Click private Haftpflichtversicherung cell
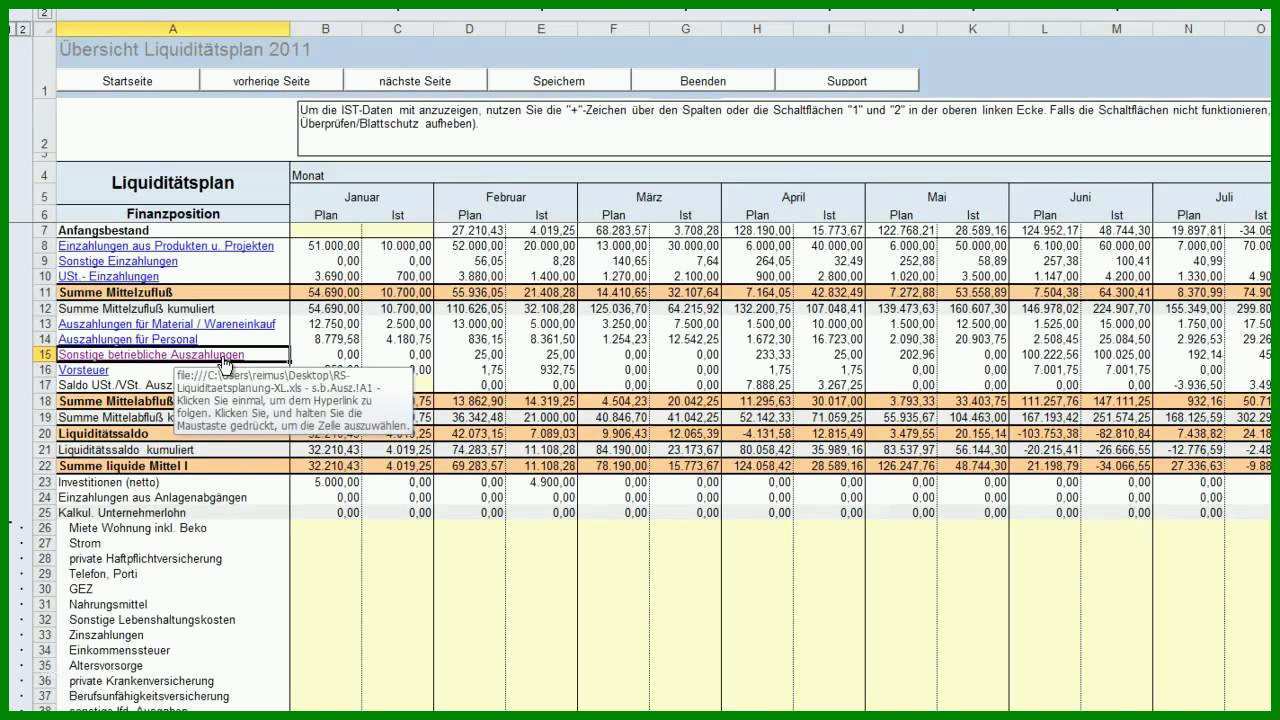Image resolution: width=1280 pixels, height=720 pixels. 173,558
